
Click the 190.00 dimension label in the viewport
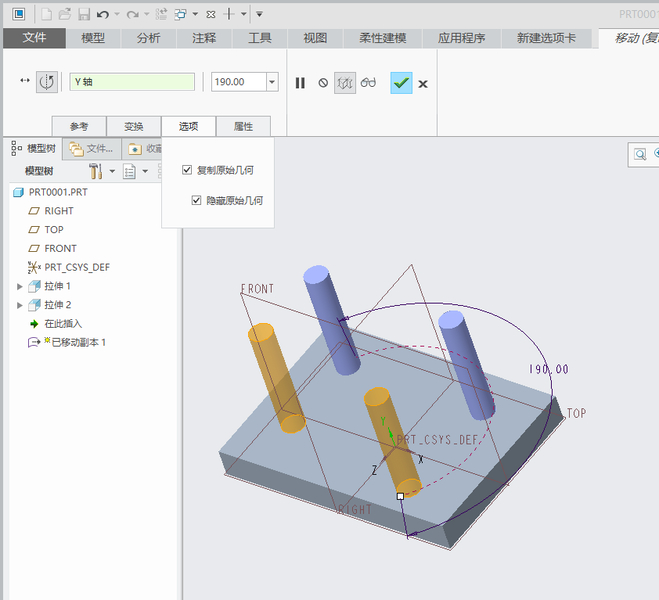point(549,369)
